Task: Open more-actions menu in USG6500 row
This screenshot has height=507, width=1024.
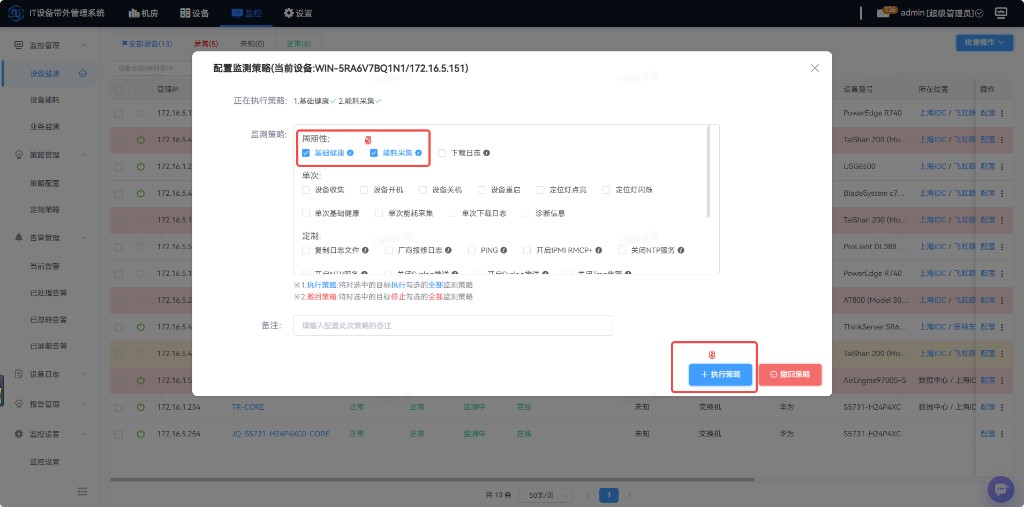Action: coord(1002,167)
